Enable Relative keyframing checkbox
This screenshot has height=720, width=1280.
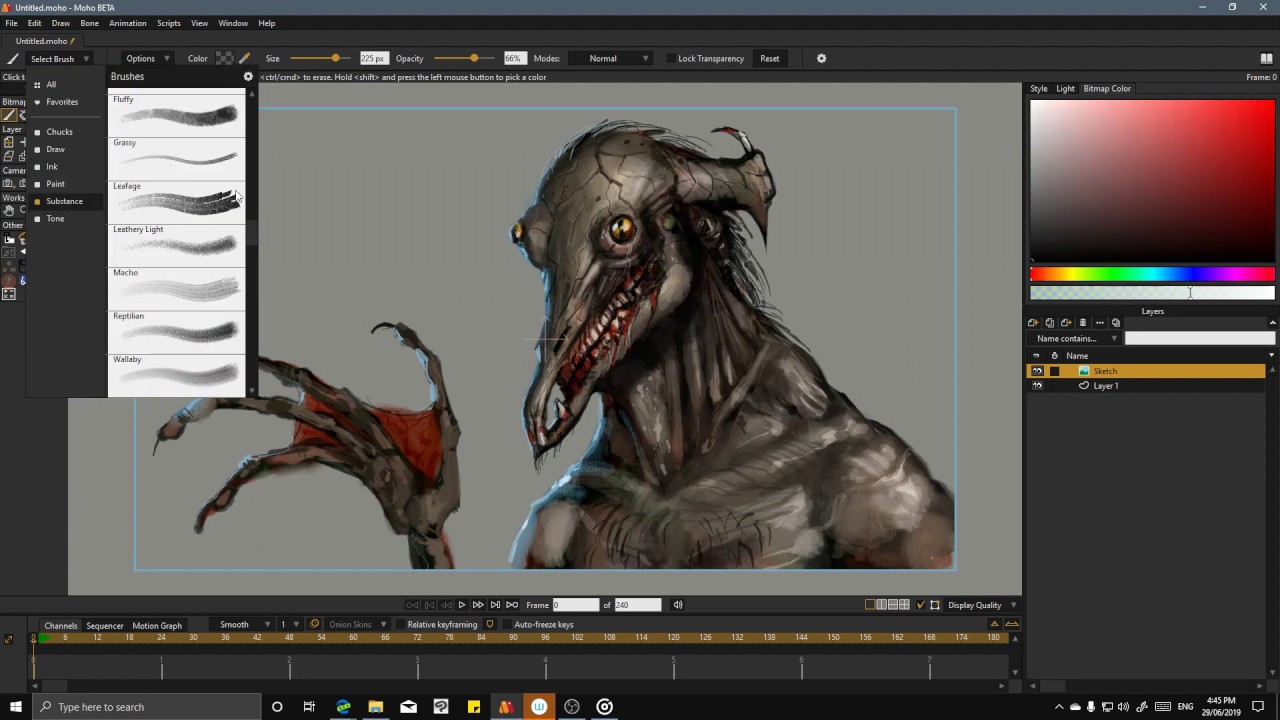[x=401, y=625]
